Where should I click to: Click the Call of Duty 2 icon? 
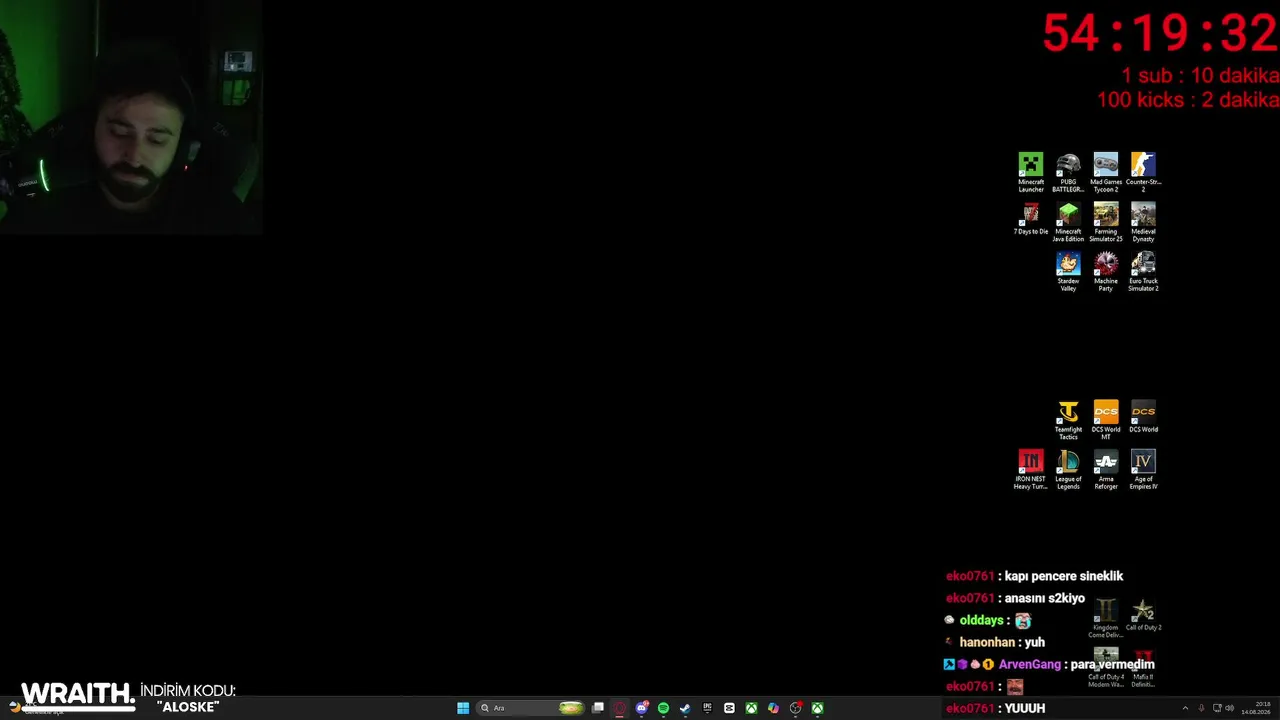tap(1143, 615)
